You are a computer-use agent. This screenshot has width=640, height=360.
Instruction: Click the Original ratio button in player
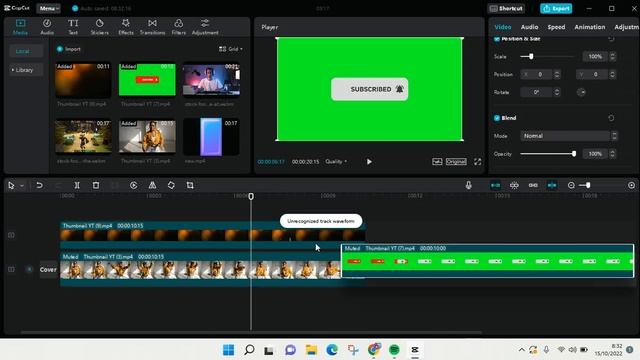tap(456, 162)
